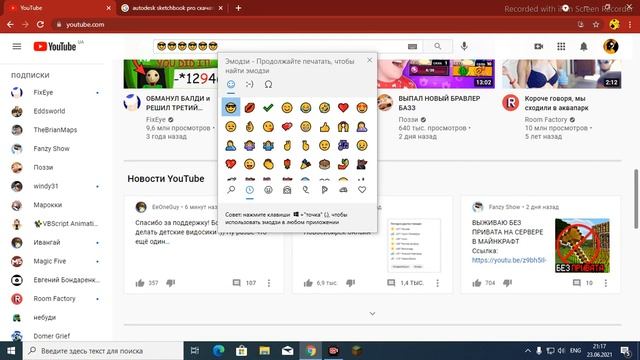Go to YouTube home via logo
Viewport: 640px width, 360px height.
click(55, 47)
